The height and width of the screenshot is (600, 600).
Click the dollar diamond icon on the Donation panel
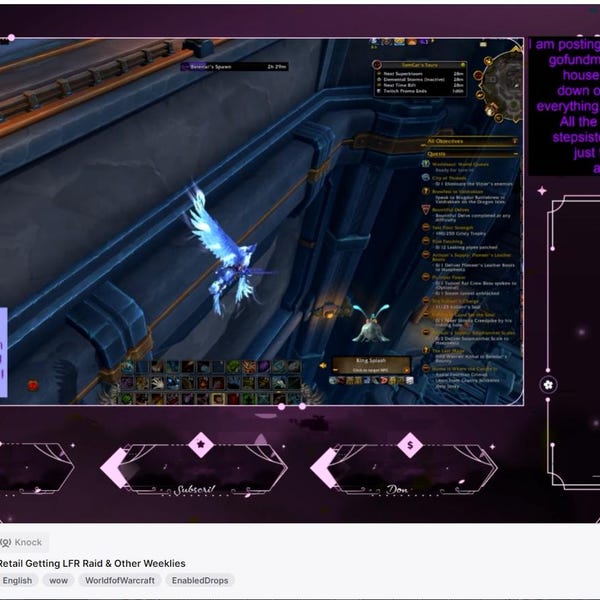(x=410, y=445)
